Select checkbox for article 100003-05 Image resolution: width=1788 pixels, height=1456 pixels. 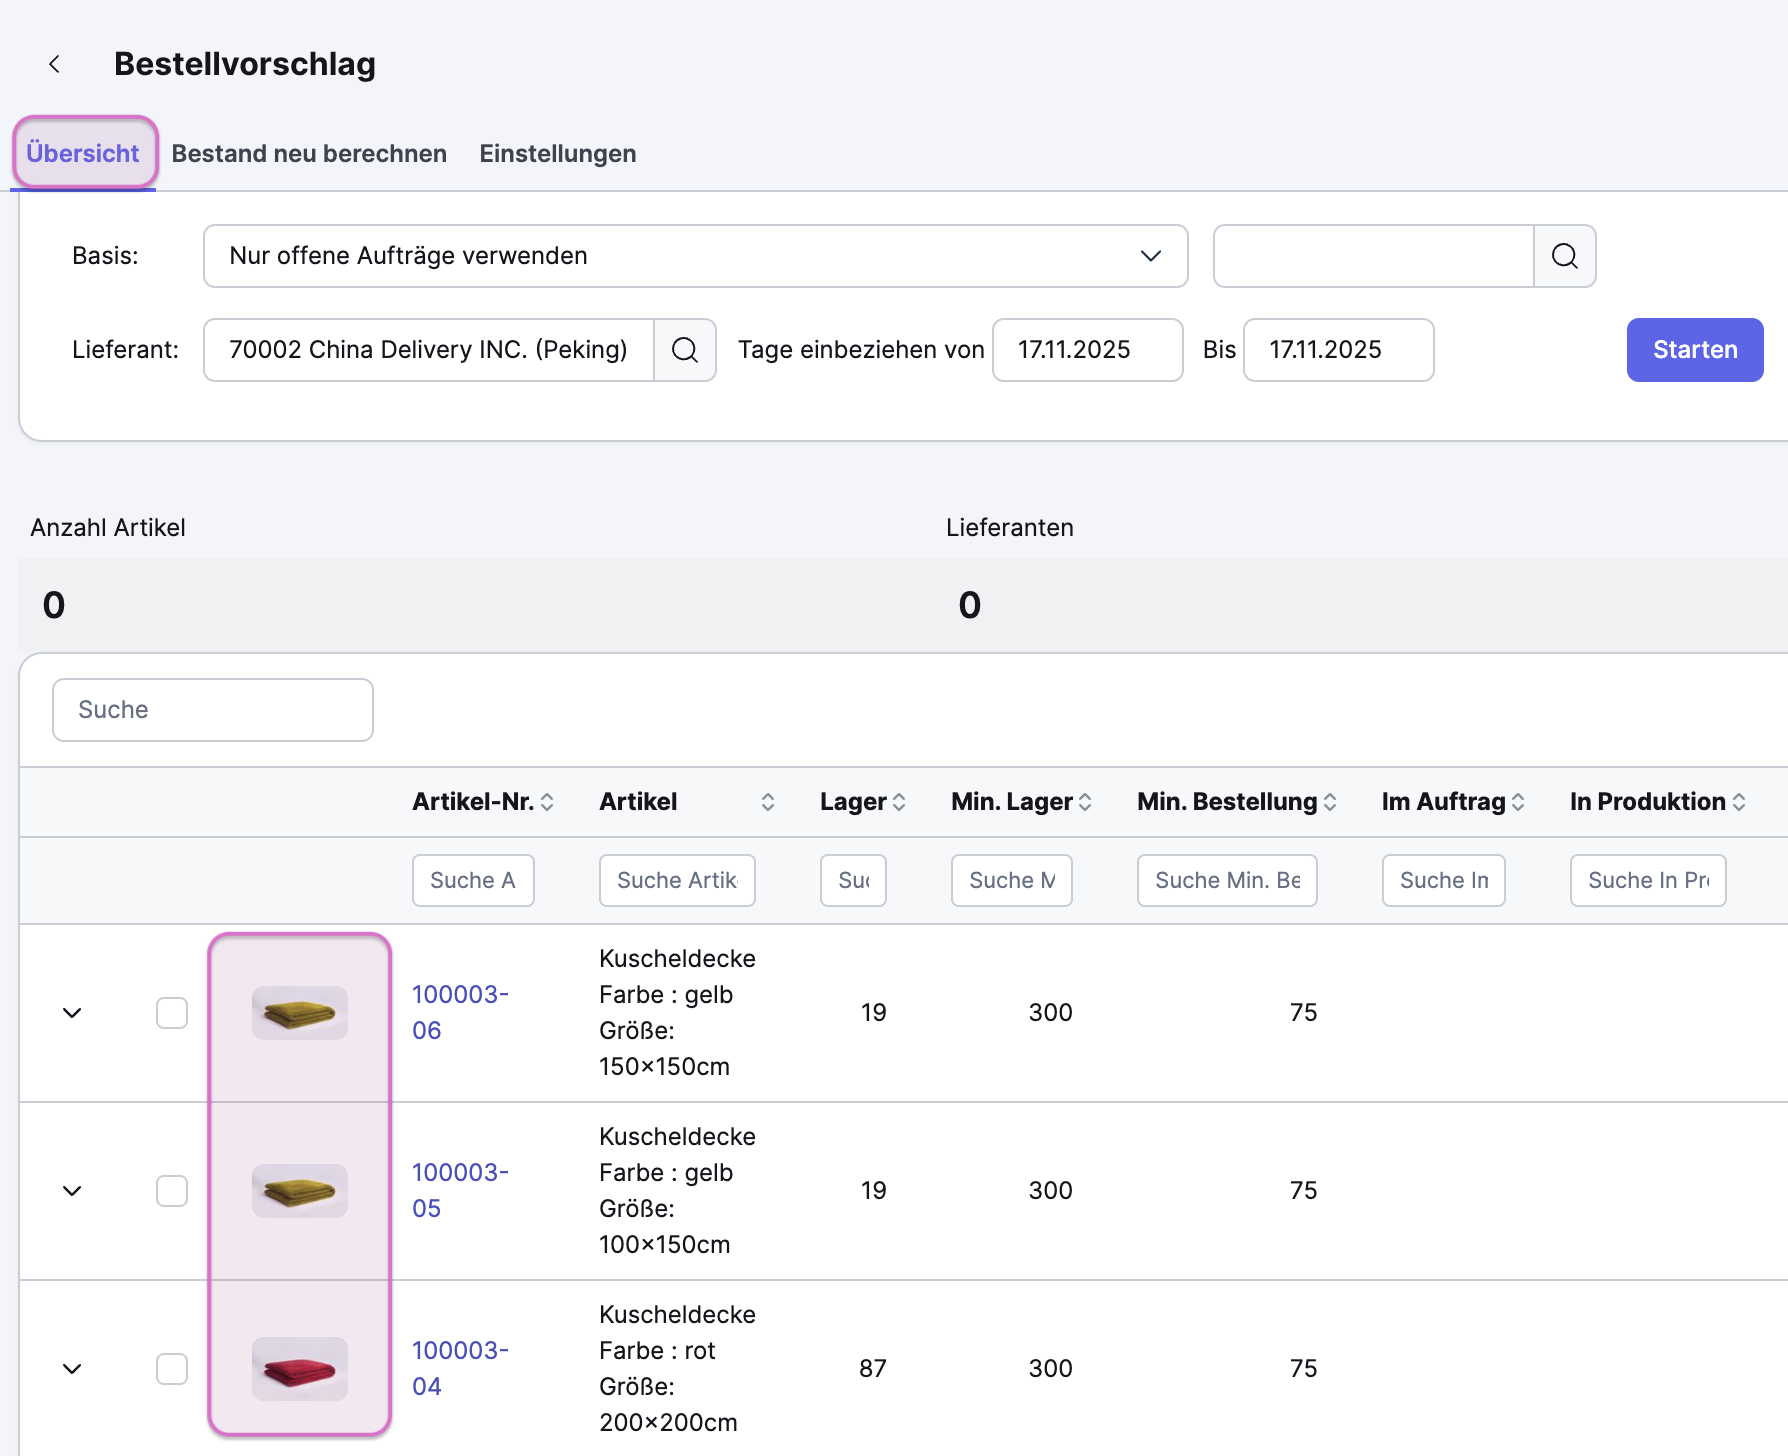pos(172,1191)
